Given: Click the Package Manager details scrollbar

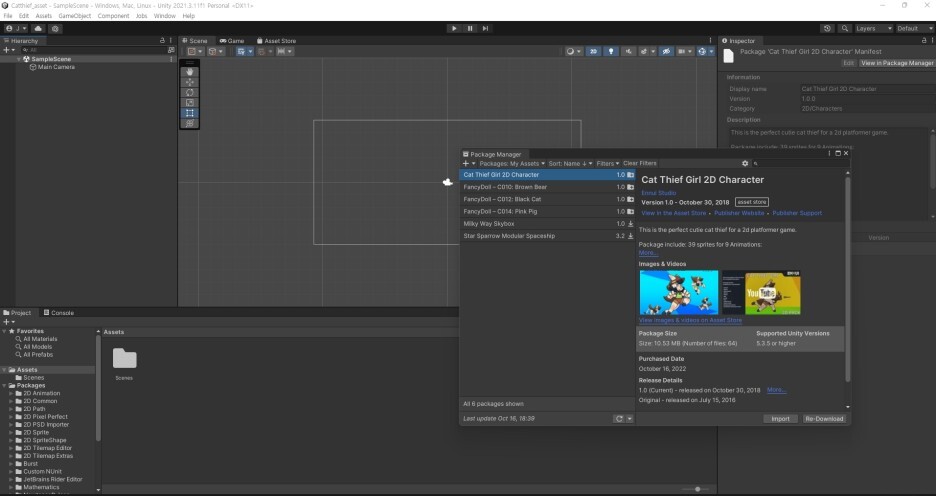Looking at the screenshot, I should pyautogui.click(x=848, y=279).
